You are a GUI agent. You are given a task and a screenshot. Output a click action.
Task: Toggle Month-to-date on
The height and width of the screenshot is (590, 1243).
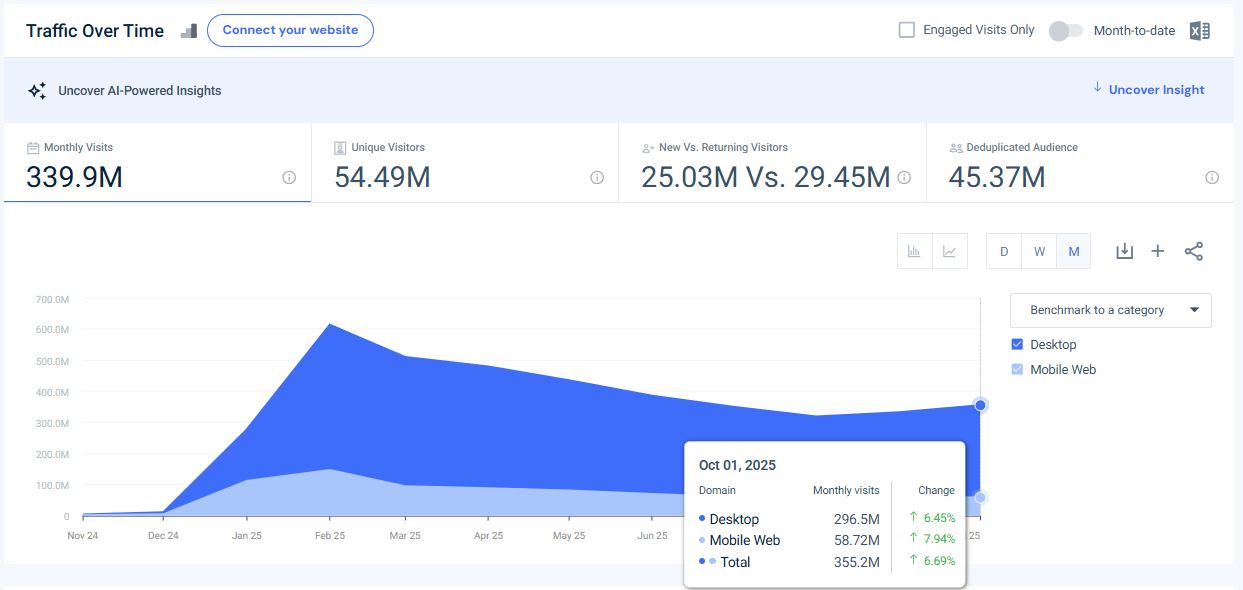pos(1065,31)
